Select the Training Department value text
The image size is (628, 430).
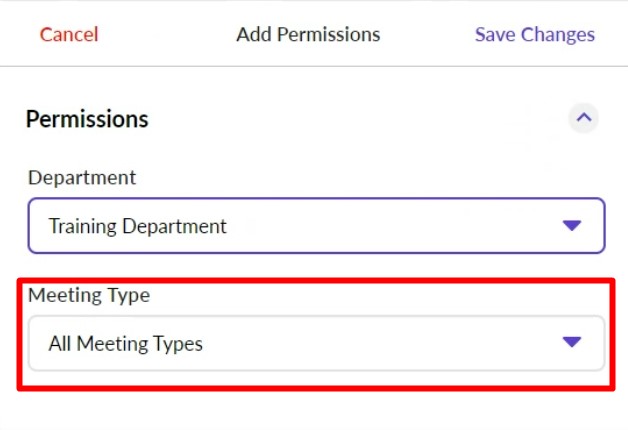(138, 226)
